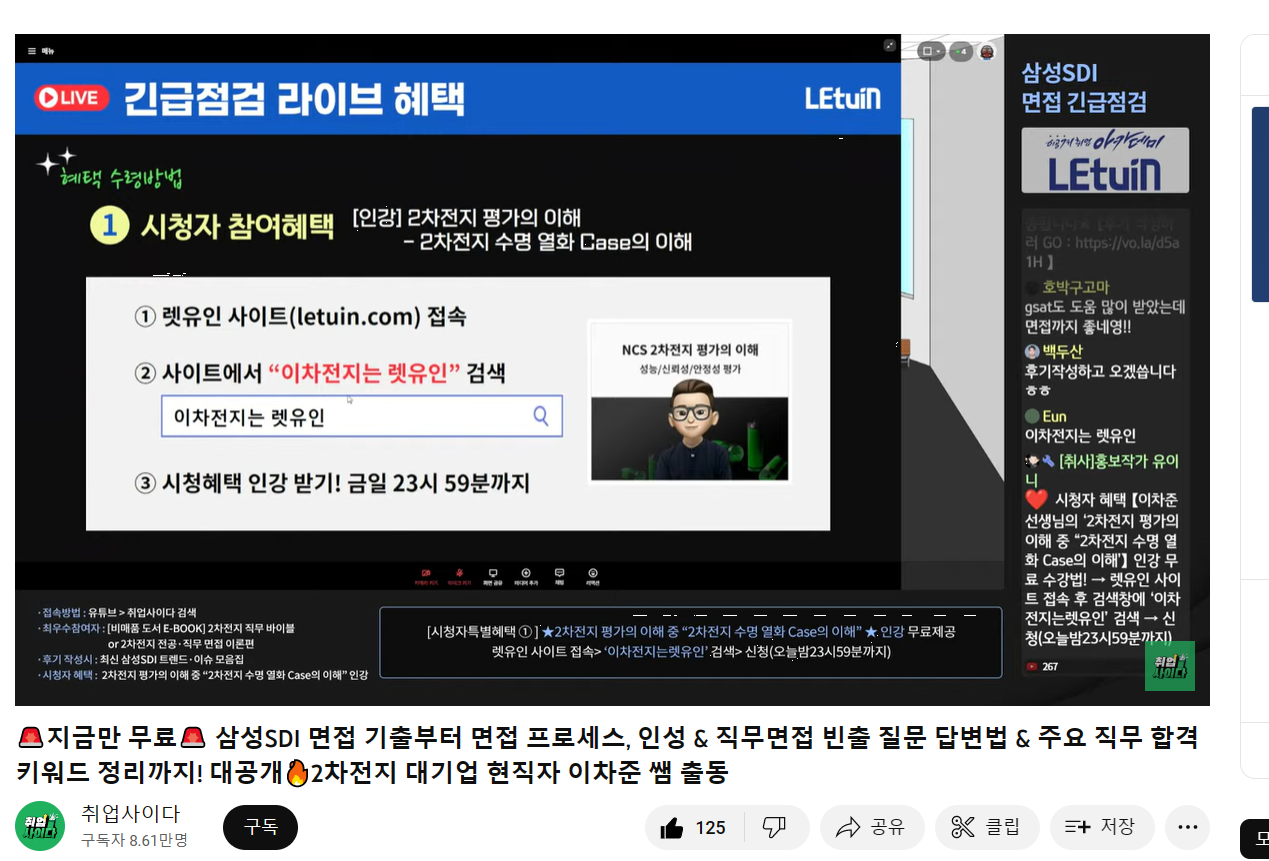Click the collapse arrows icon atop the slide
This screenshot has height=861, width=1269.
[x=889, y=45]
